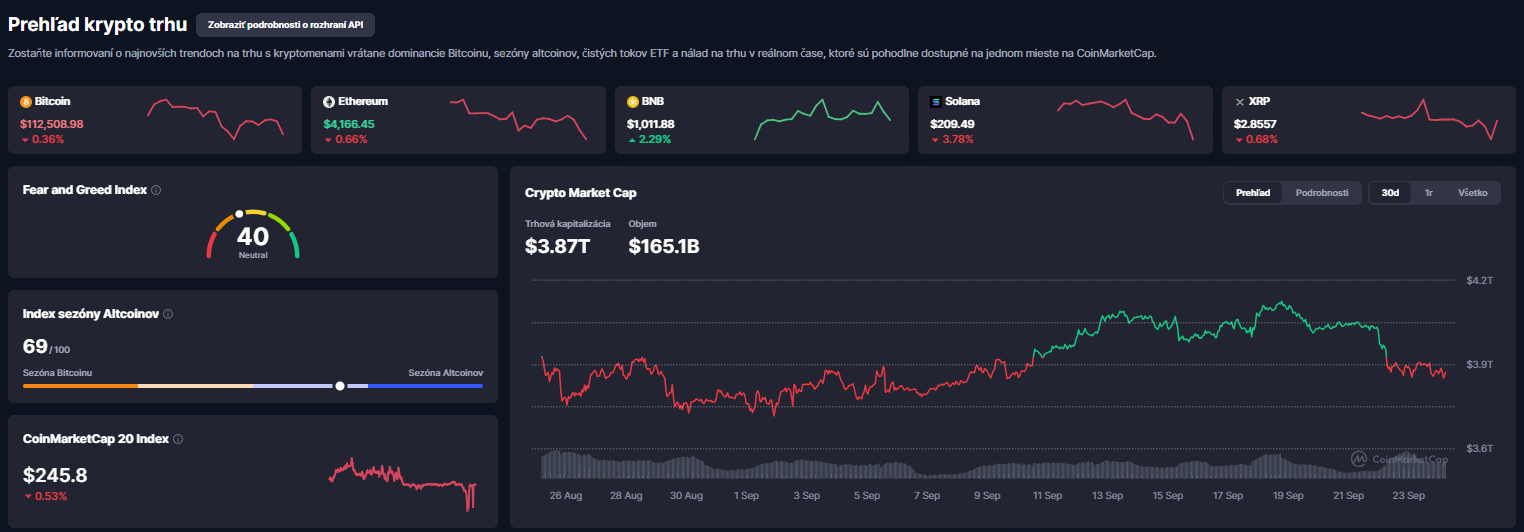Click the 19 Sep date marker on chart
The image size is (1524, 532).
1288,495
